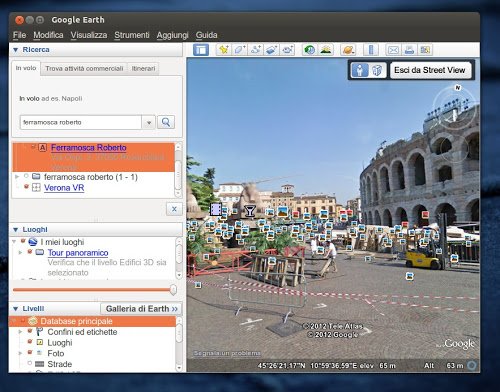Screen dimensions: 500x392
Task: Switch to 3D buildings ground view
Action: point(377,70)
